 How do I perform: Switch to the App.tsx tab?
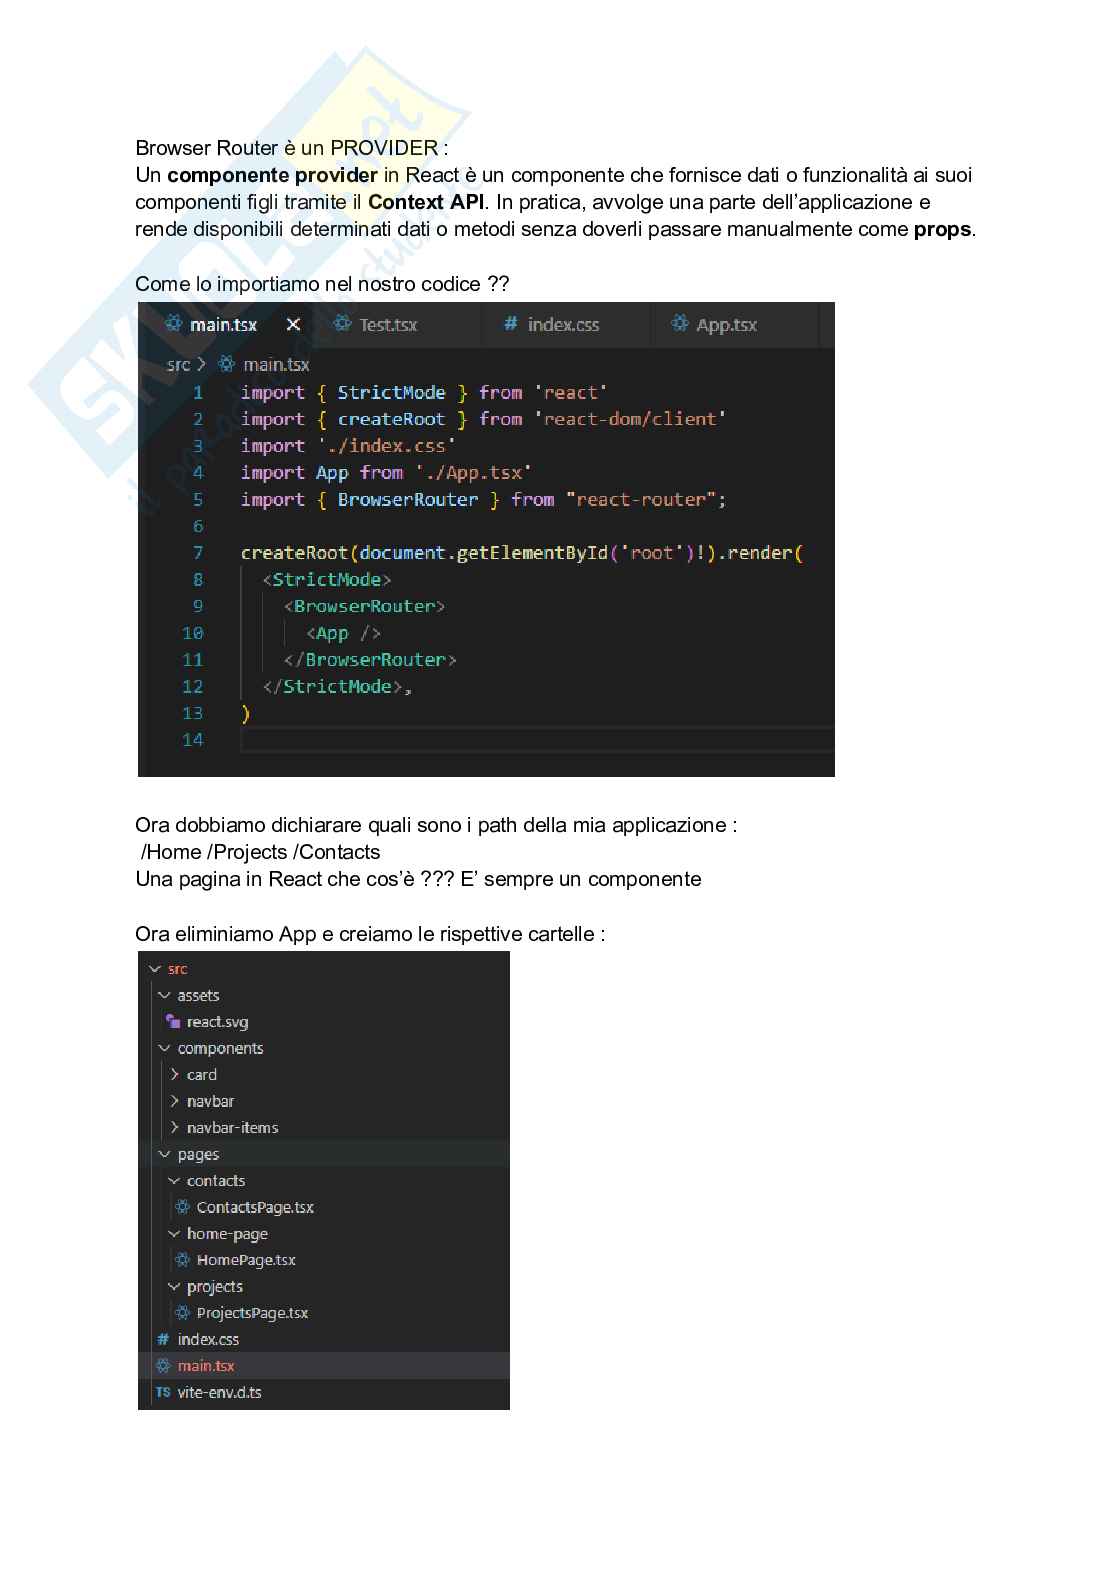[726, 324]
